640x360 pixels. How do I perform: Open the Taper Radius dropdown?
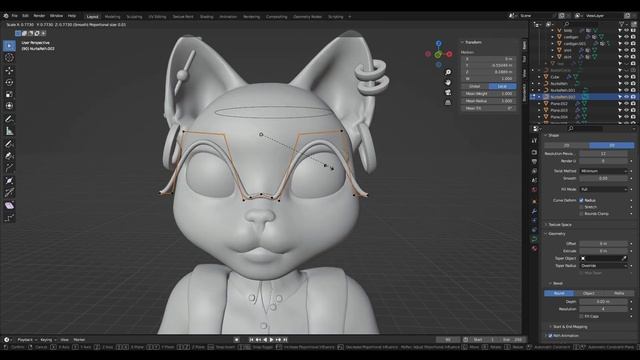point(603,266)
